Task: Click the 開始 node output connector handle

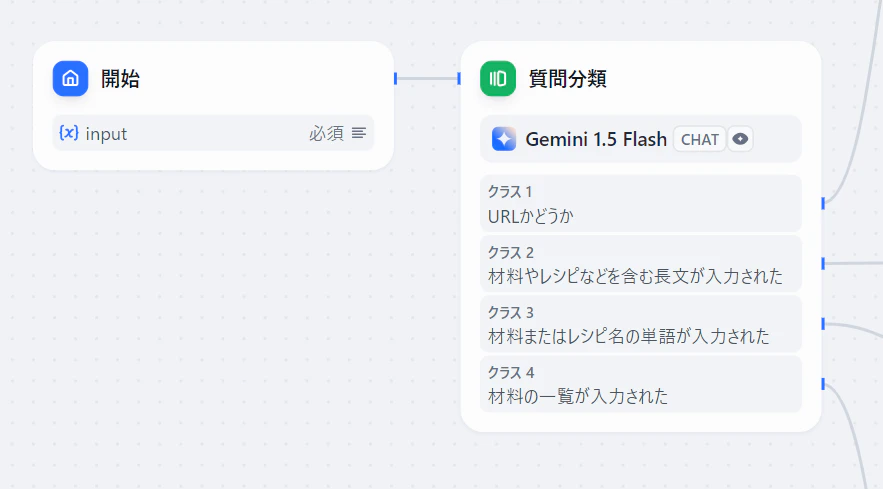Action: [x=395, y=78]
